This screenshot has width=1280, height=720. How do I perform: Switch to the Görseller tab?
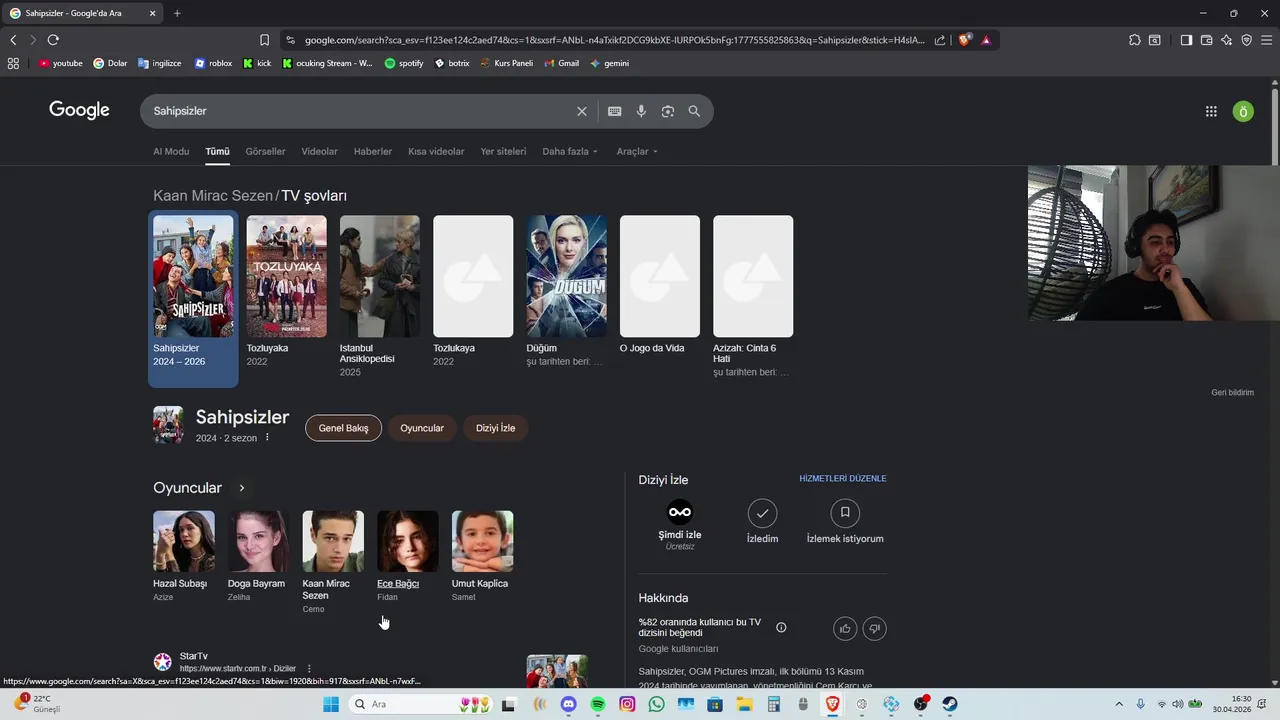point(265,152)
